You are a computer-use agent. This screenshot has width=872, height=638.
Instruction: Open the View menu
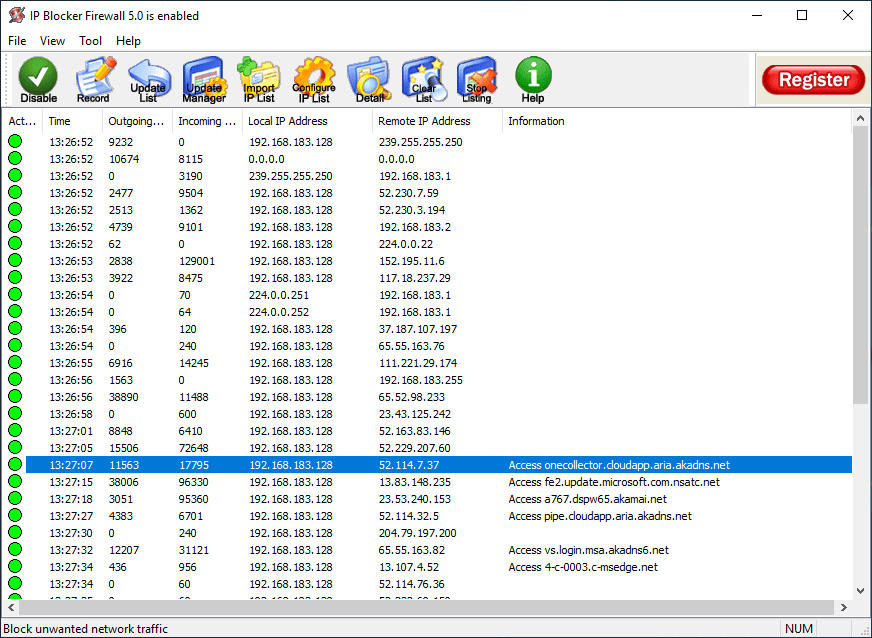pos(52,41)
